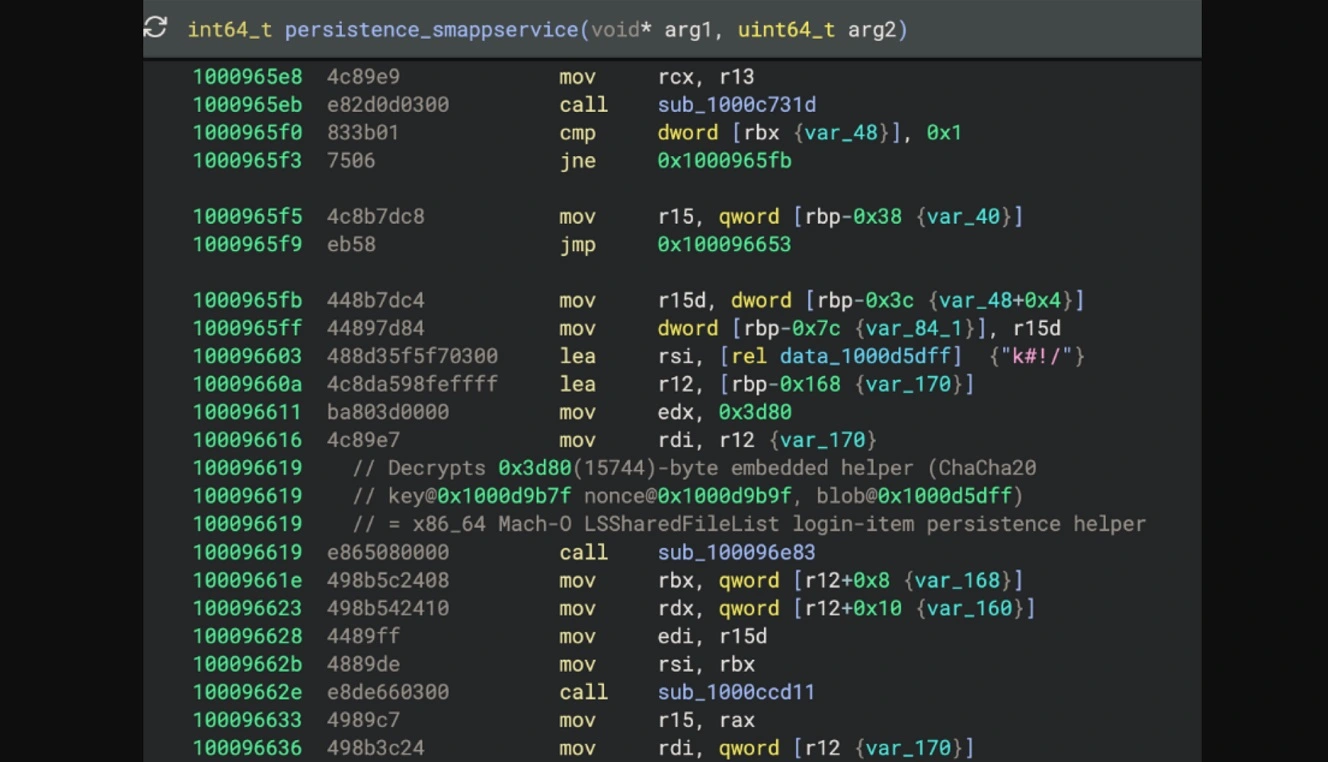Click address 10009662b of mov rsi, rbx

pyautogui.click(x=247, y=665)
